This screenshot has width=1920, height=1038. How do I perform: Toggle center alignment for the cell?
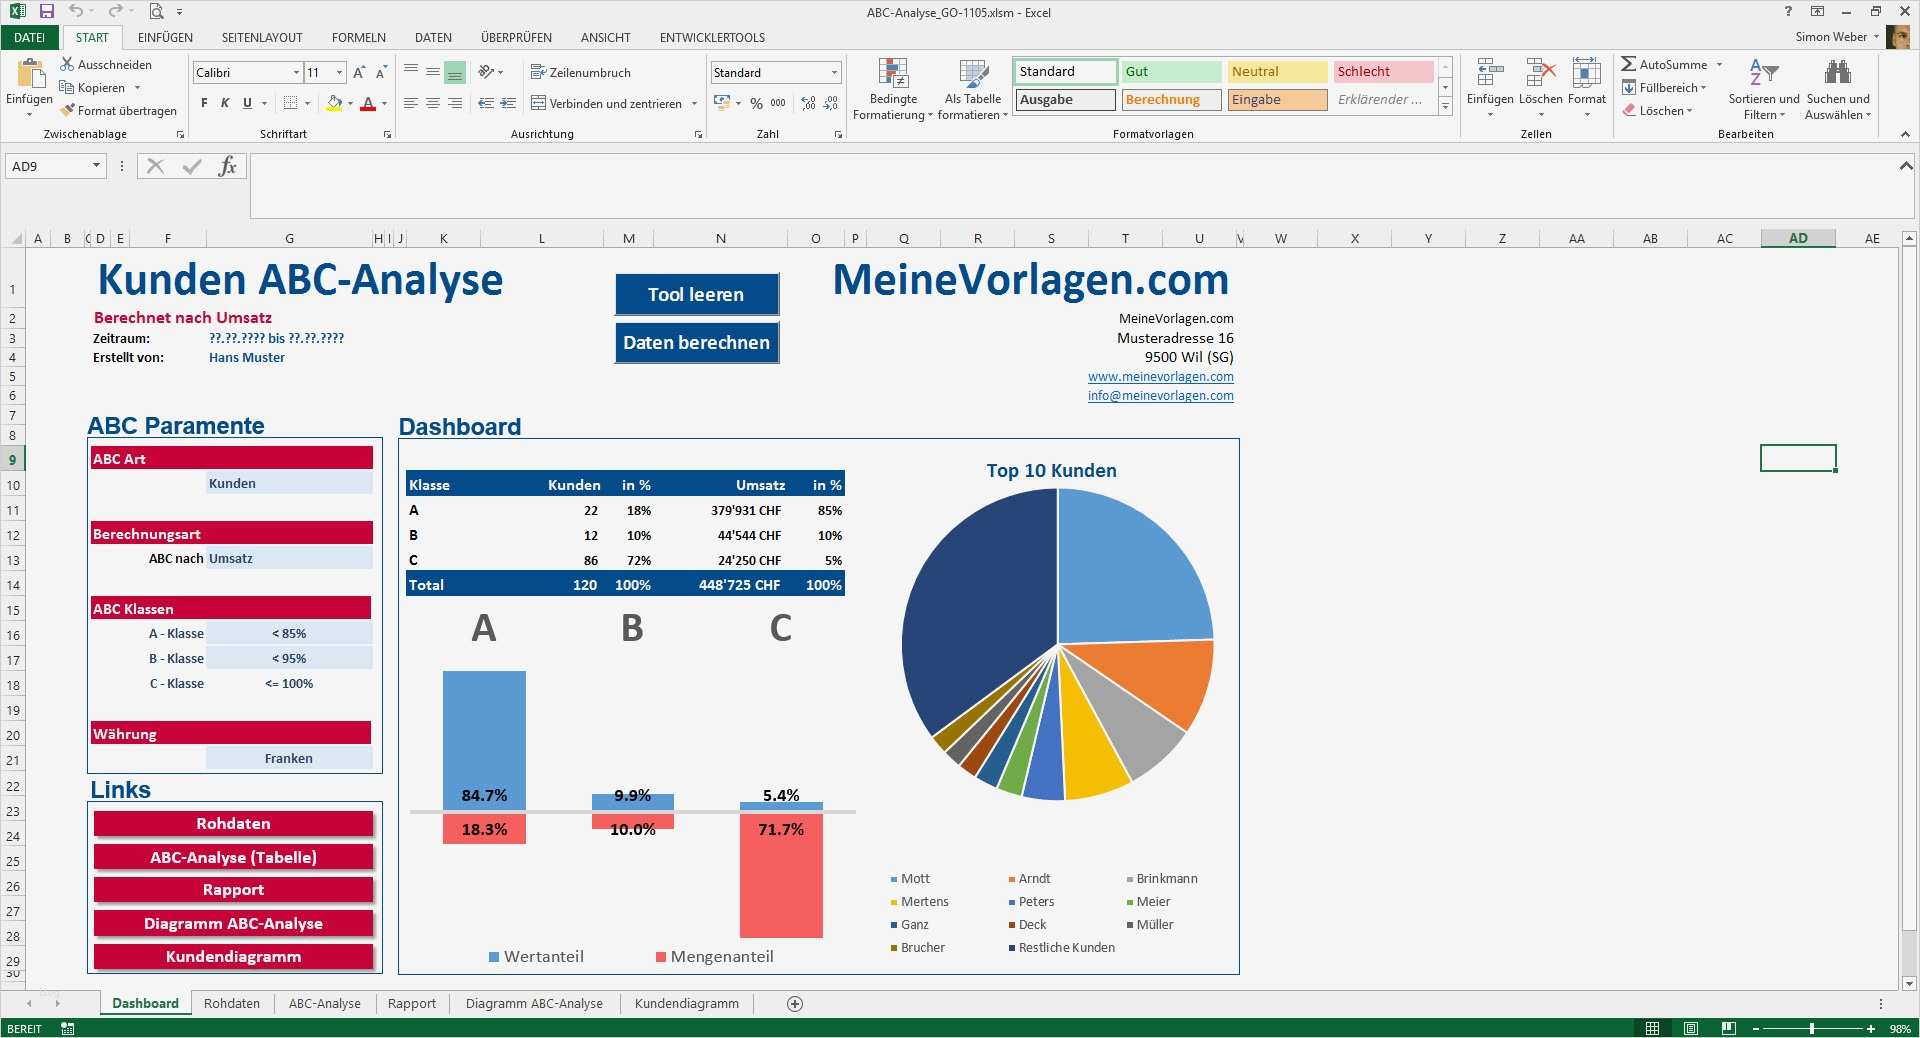[x=432, y=103]
